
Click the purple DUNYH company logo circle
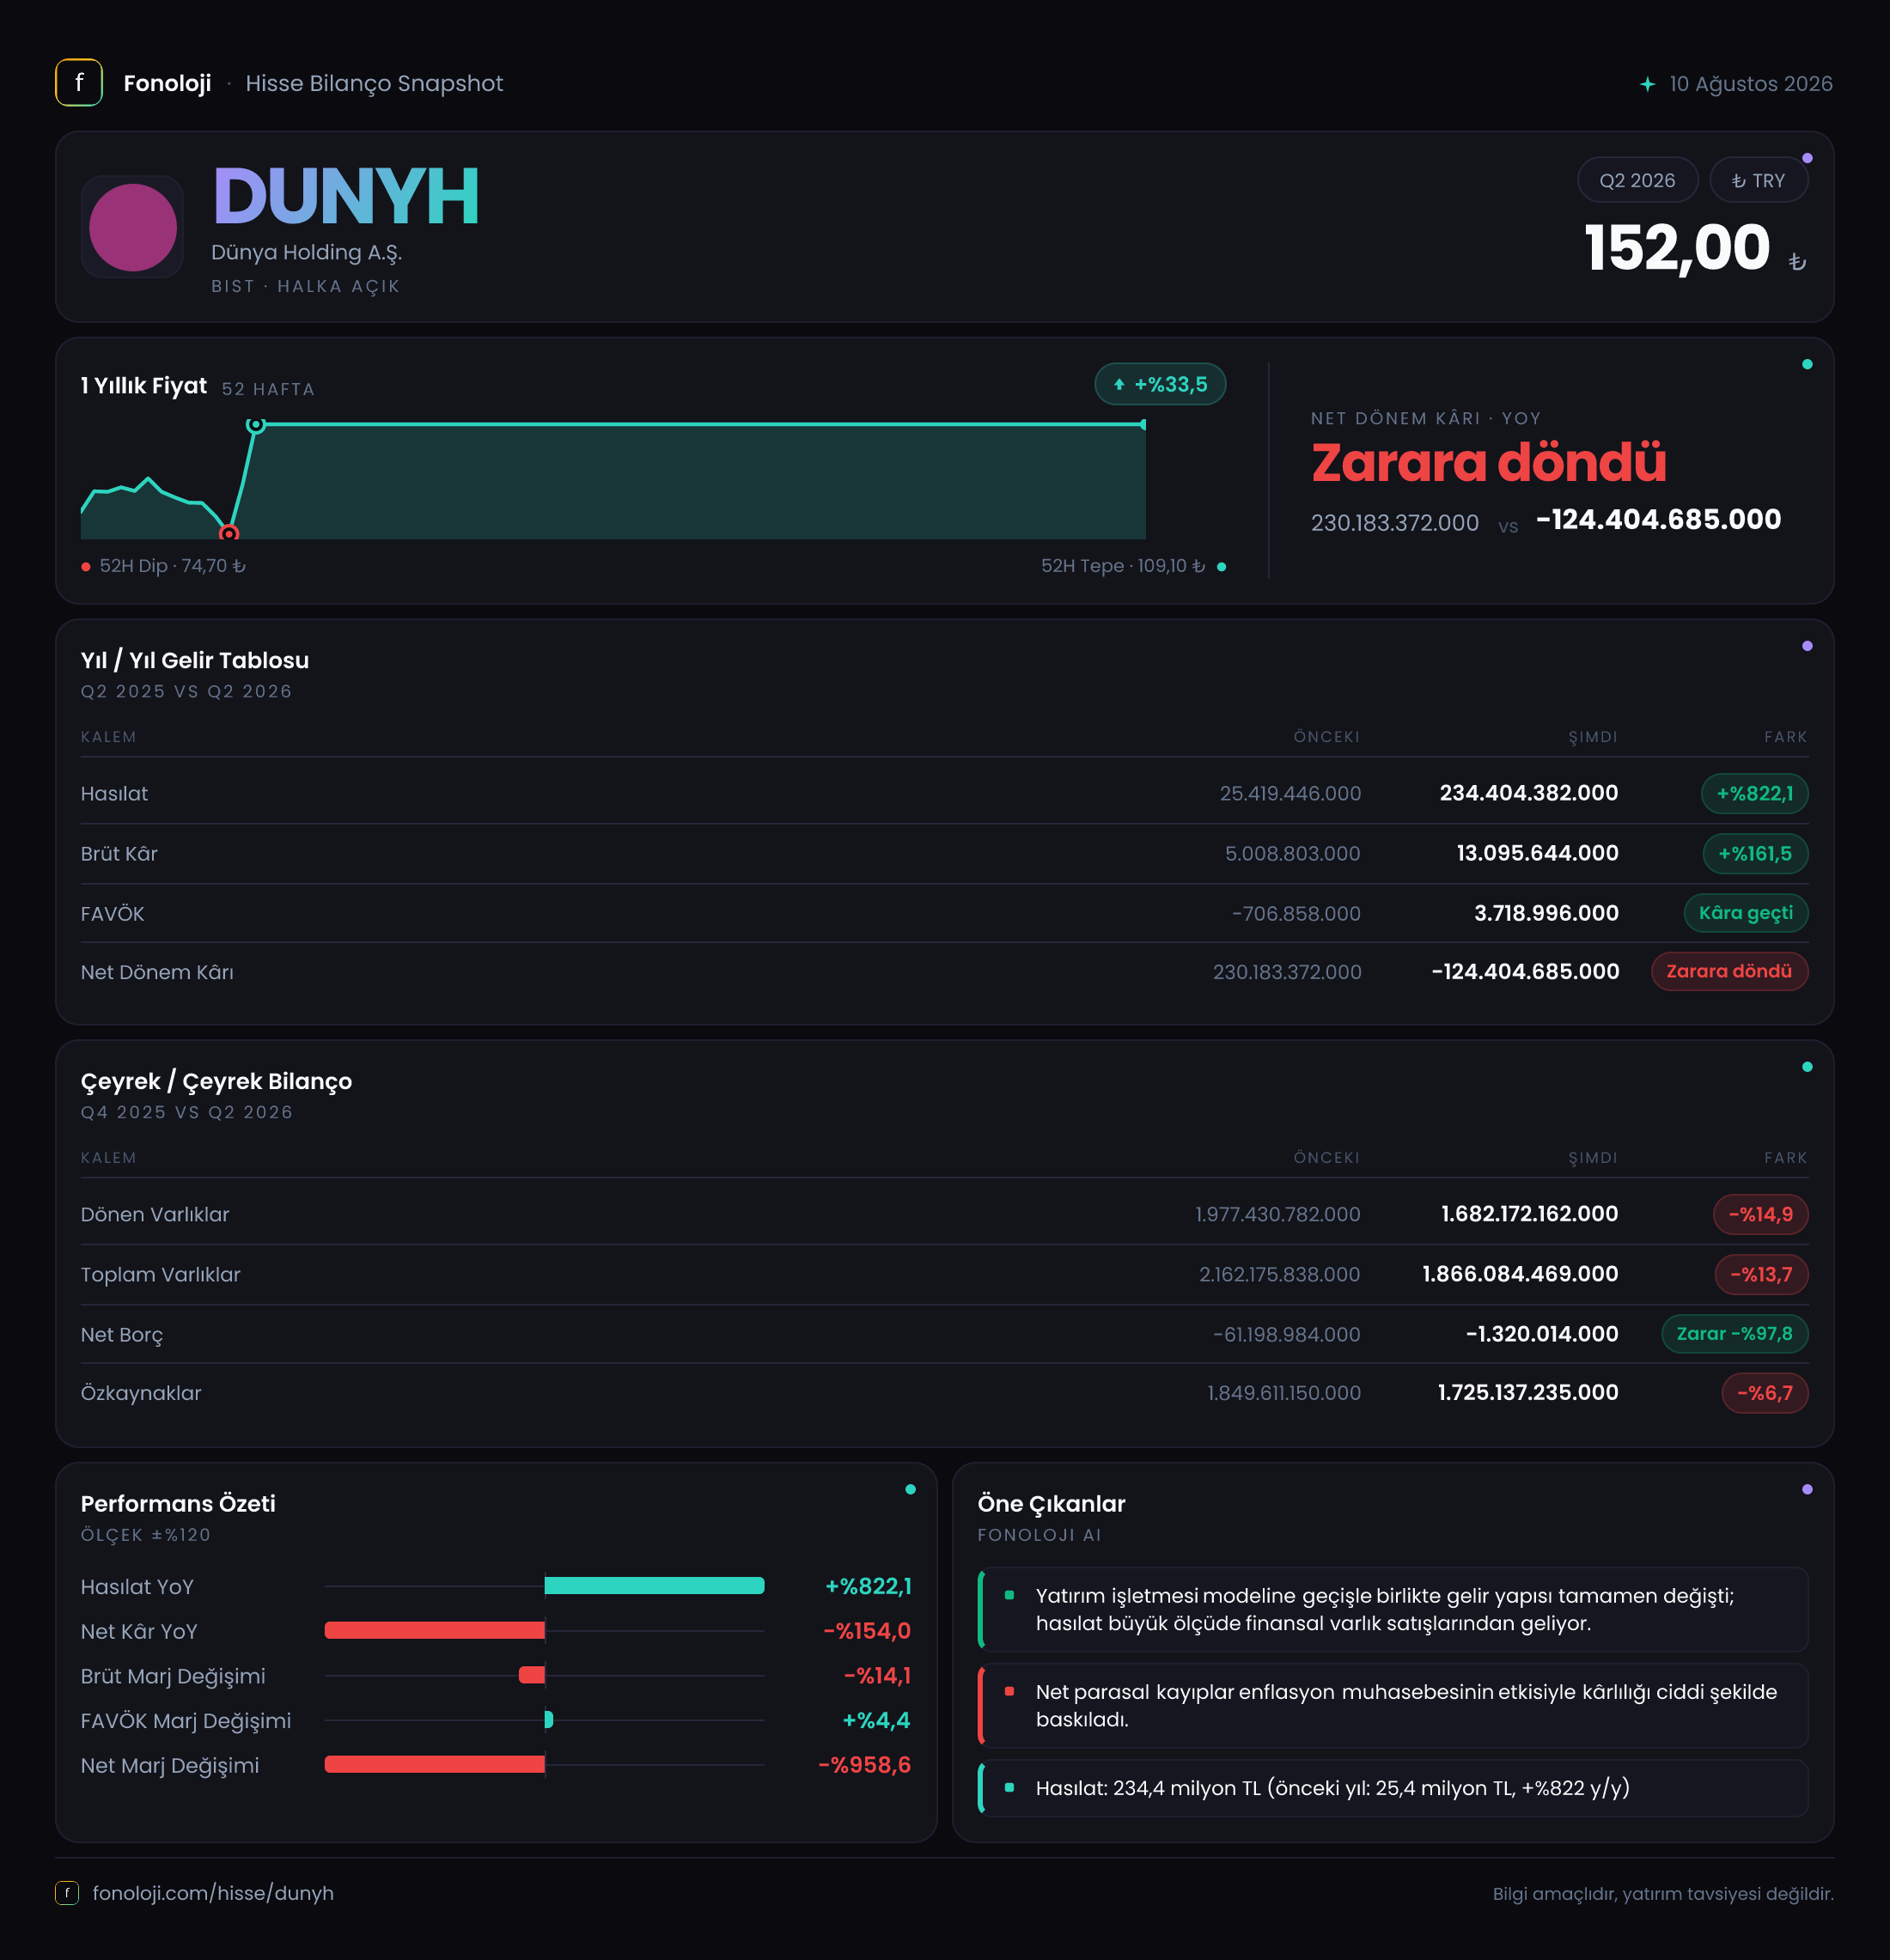tap(133, 227)
